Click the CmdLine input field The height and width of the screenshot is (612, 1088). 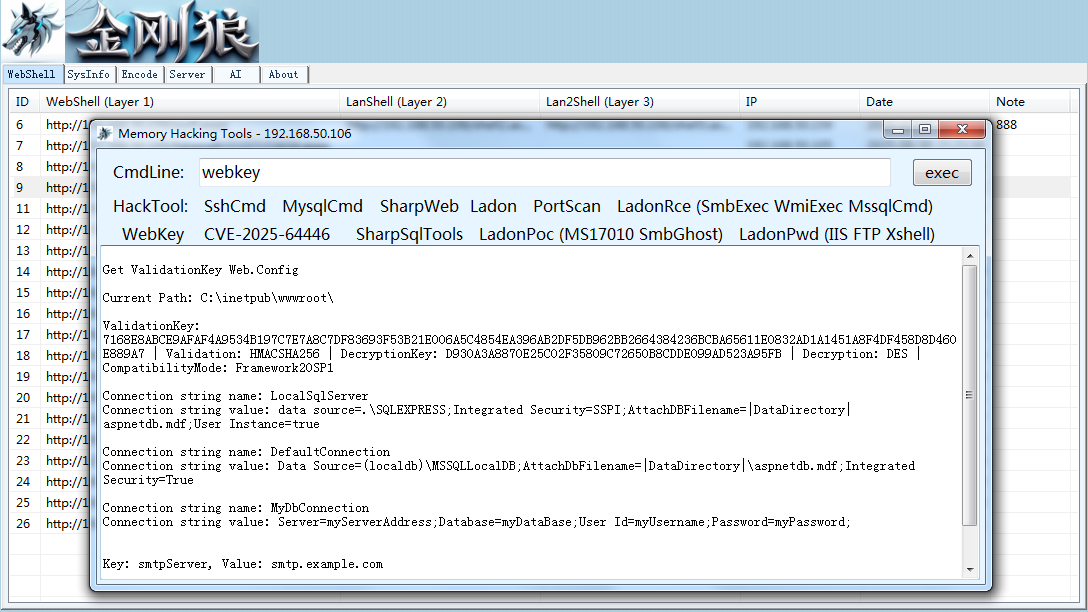[x=545, y=172]
